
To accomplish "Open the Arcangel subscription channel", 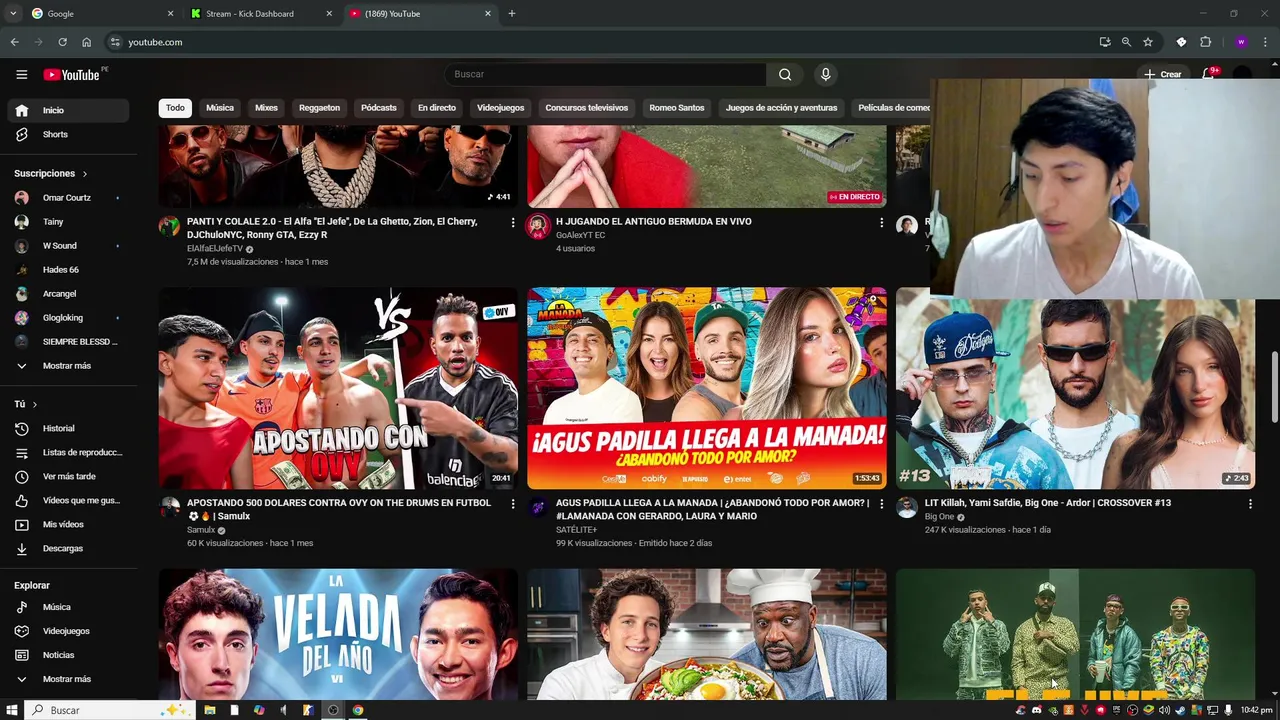I will (x=66, y=294).
